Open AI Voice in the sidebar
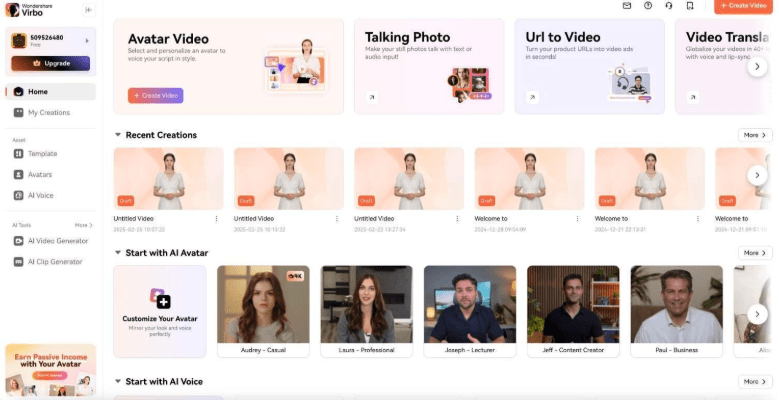The image size is (779, 400). click(x=40, y=195)
